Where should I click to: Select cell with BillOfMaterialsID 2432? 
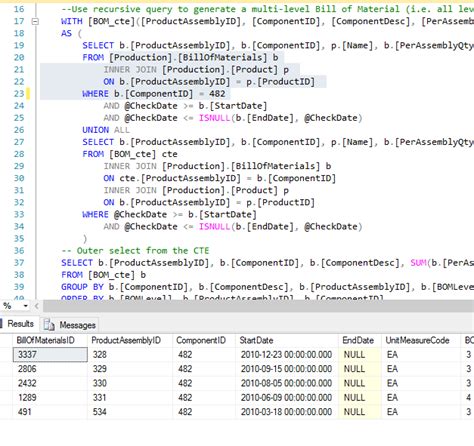[50, 383]
